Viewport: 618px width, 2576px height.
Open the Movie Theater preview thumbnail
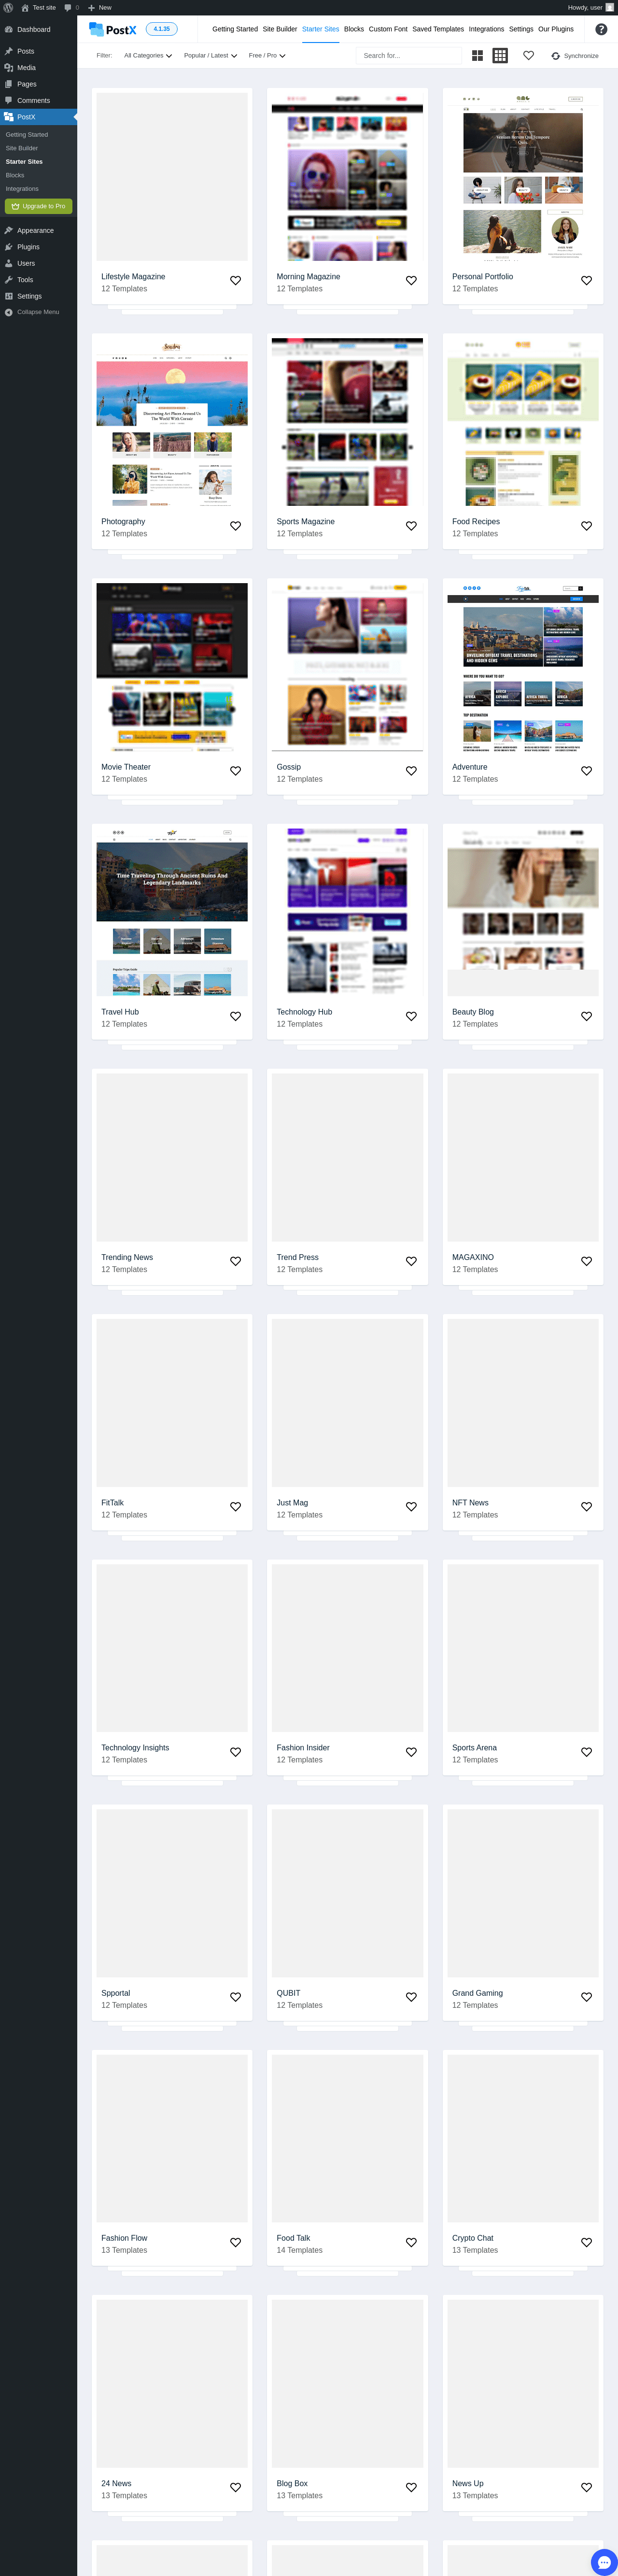[172, 667]
